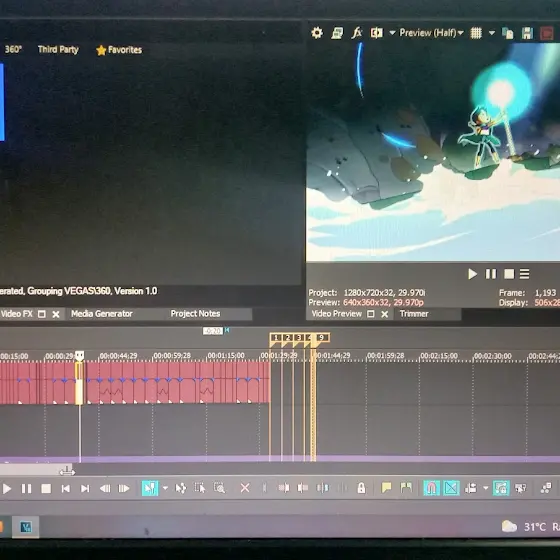Screen dimensions: 560x560
Task: Open the Video Output FX icon
Action: pos(356,33)
